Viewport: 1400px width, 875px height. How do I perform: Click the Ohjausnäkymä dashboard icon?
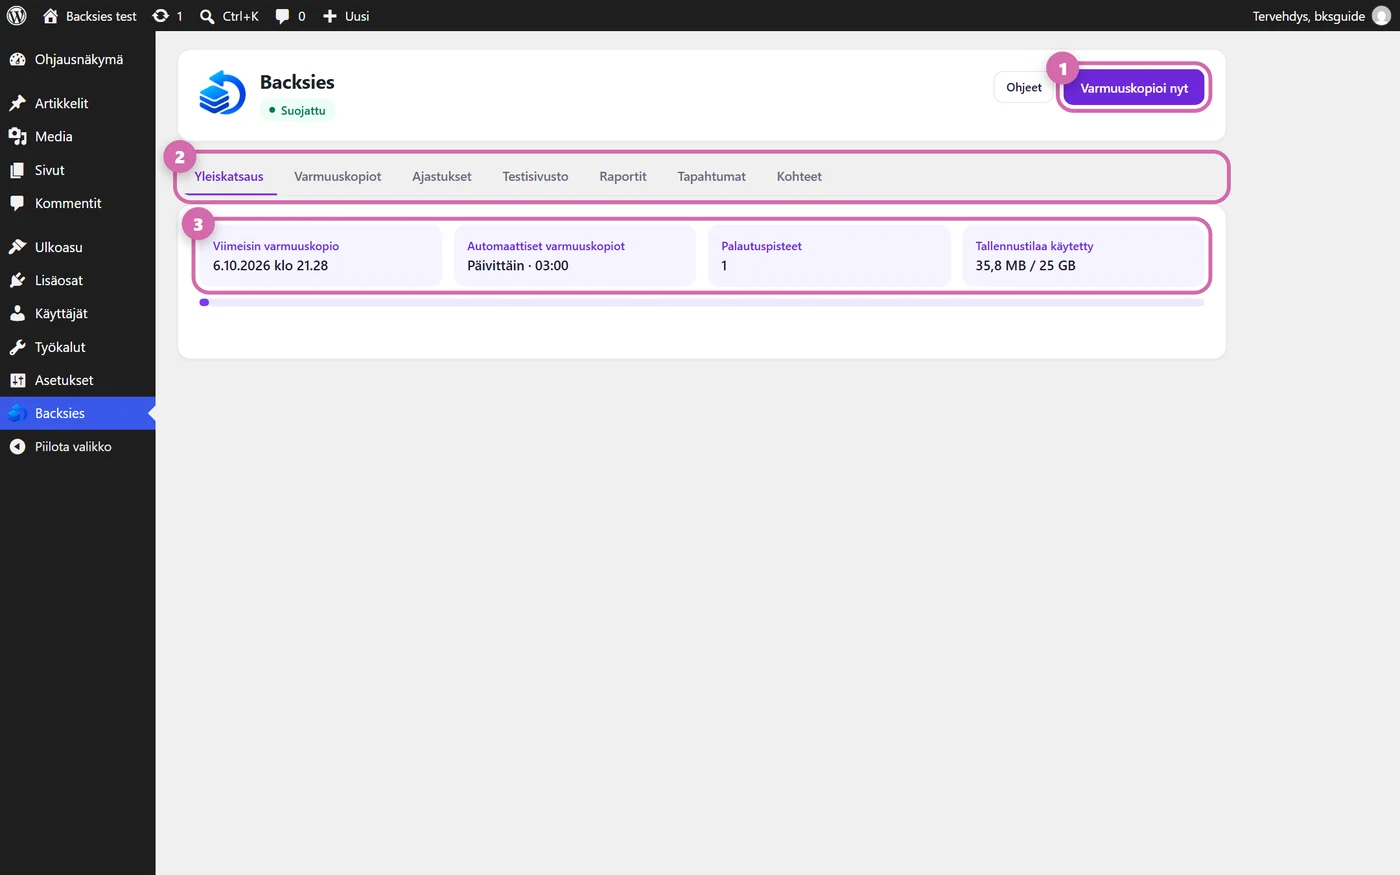[x=17, y=60]
